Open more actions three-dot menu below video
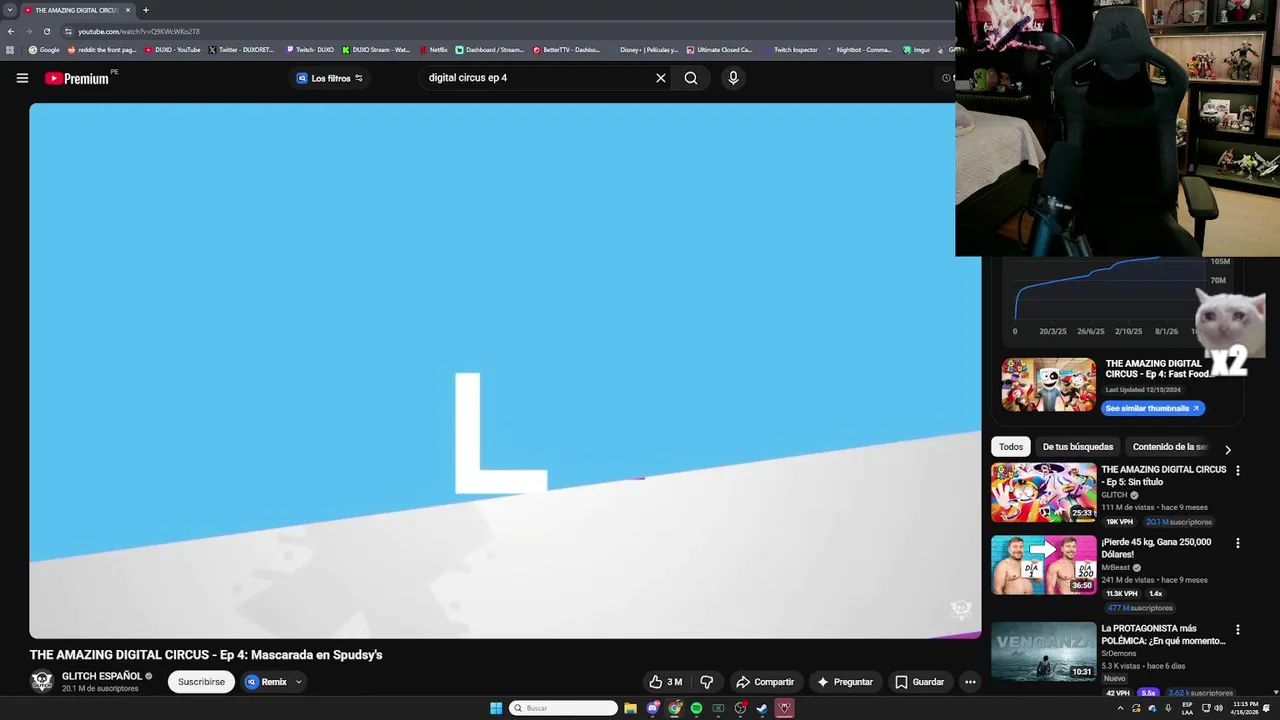Screen dimensions: 1280x720 click(970, 682)
